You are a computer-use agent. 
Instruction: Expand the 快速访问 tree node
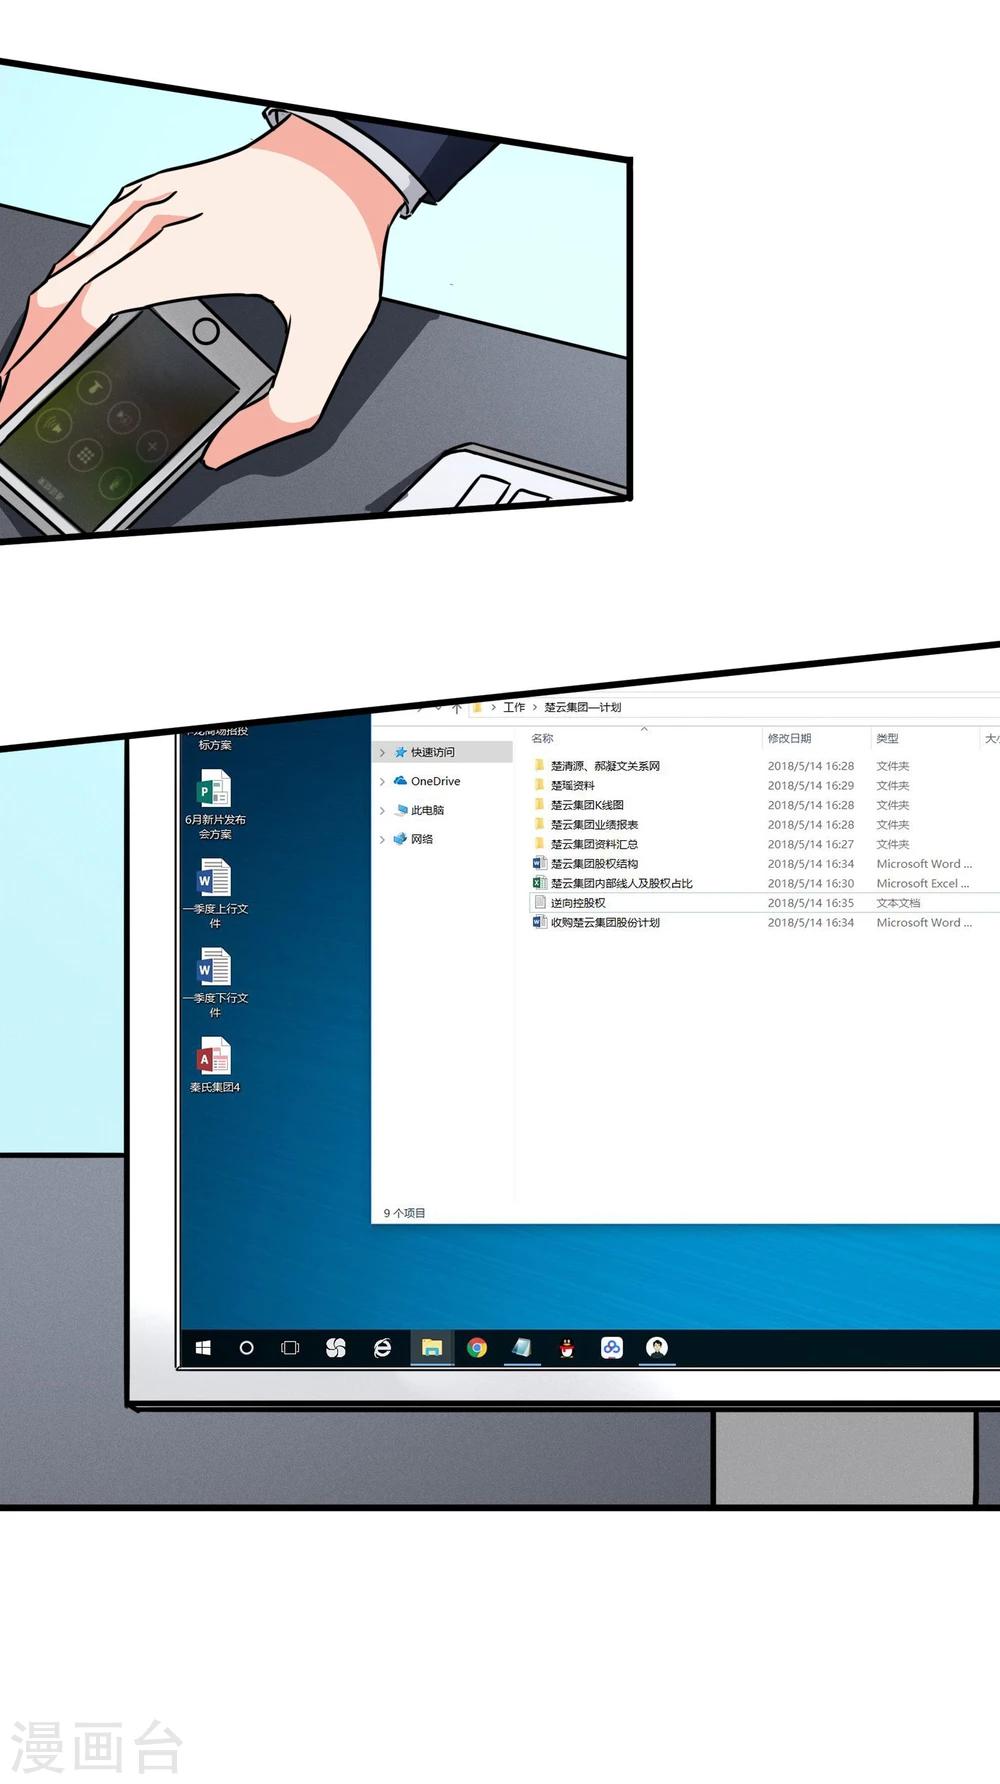[x=382, y=753]
